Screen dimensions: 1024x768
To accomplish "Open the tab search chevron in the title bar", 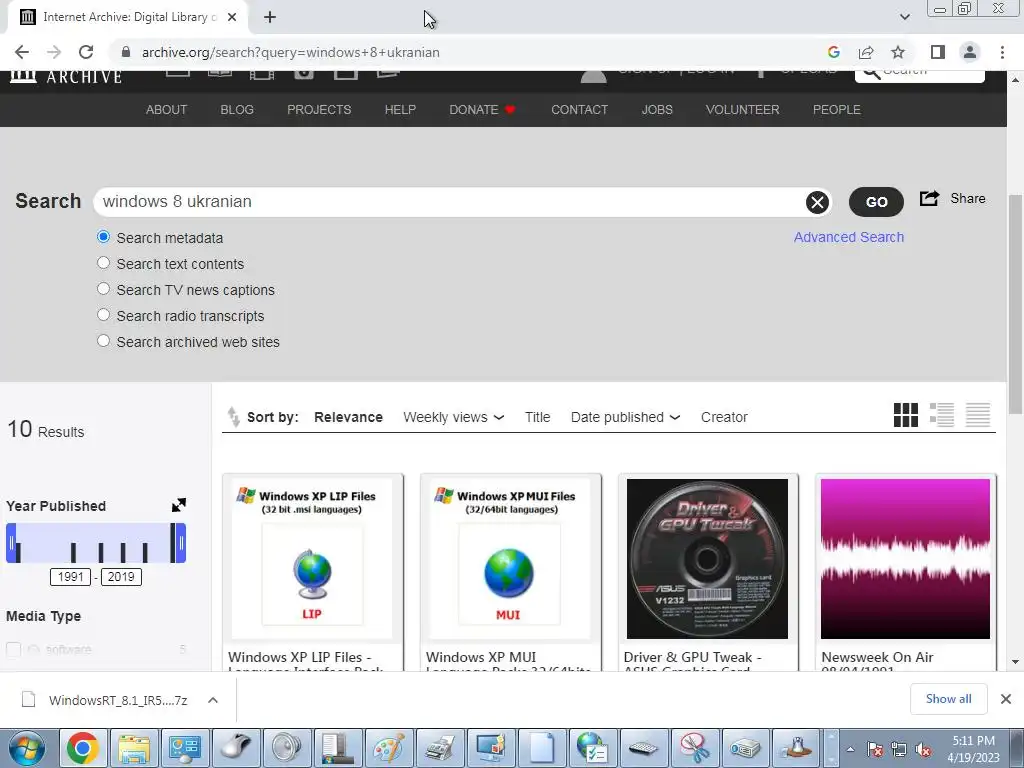I will pos(904,17).
